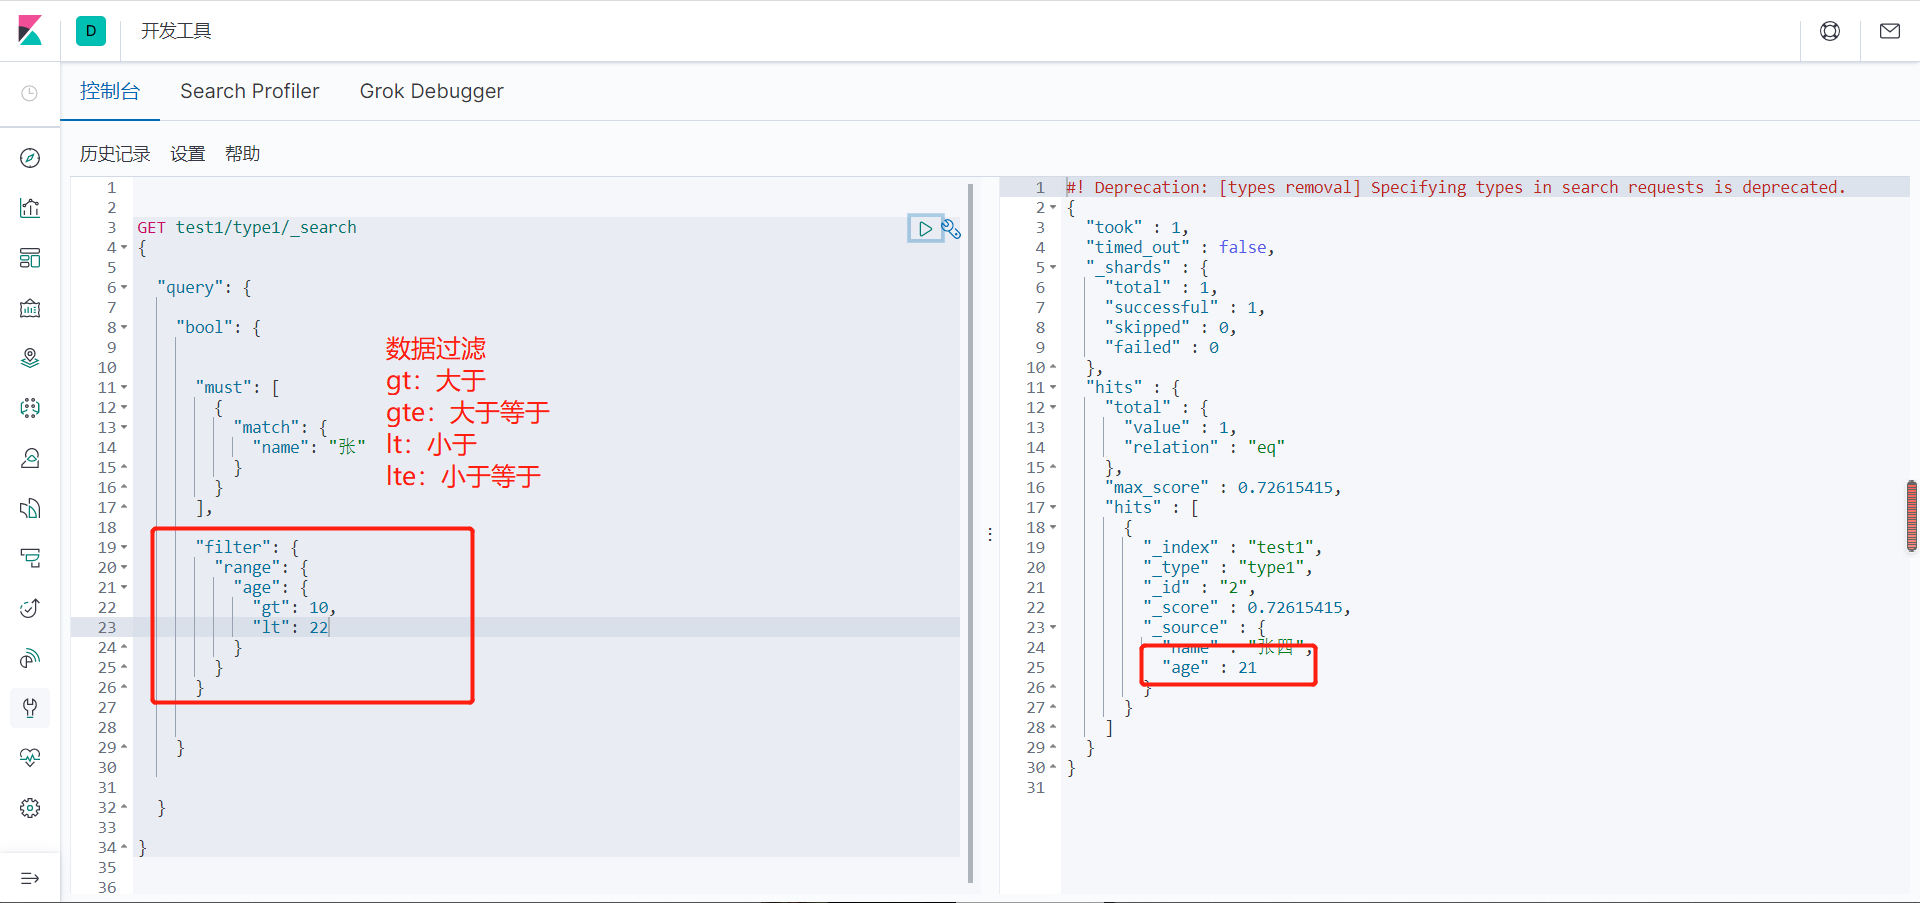Open Management gear icon in sidebar
This screenshot has width=1920, height=903.
30,808
